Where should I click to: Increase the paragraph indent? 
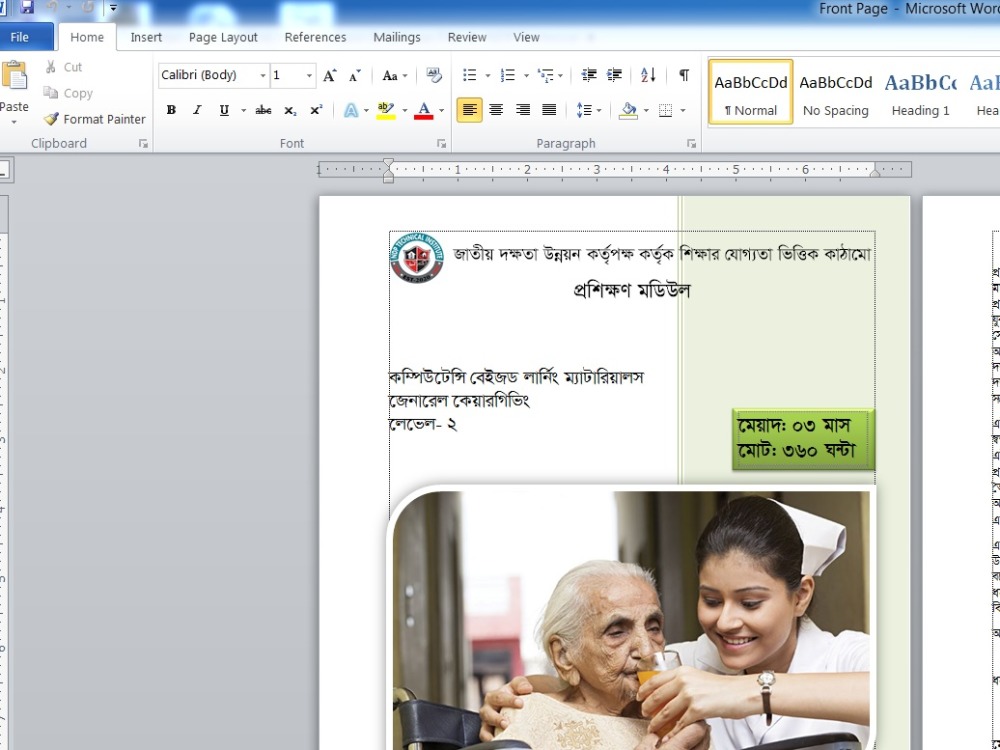coord(614,75)
